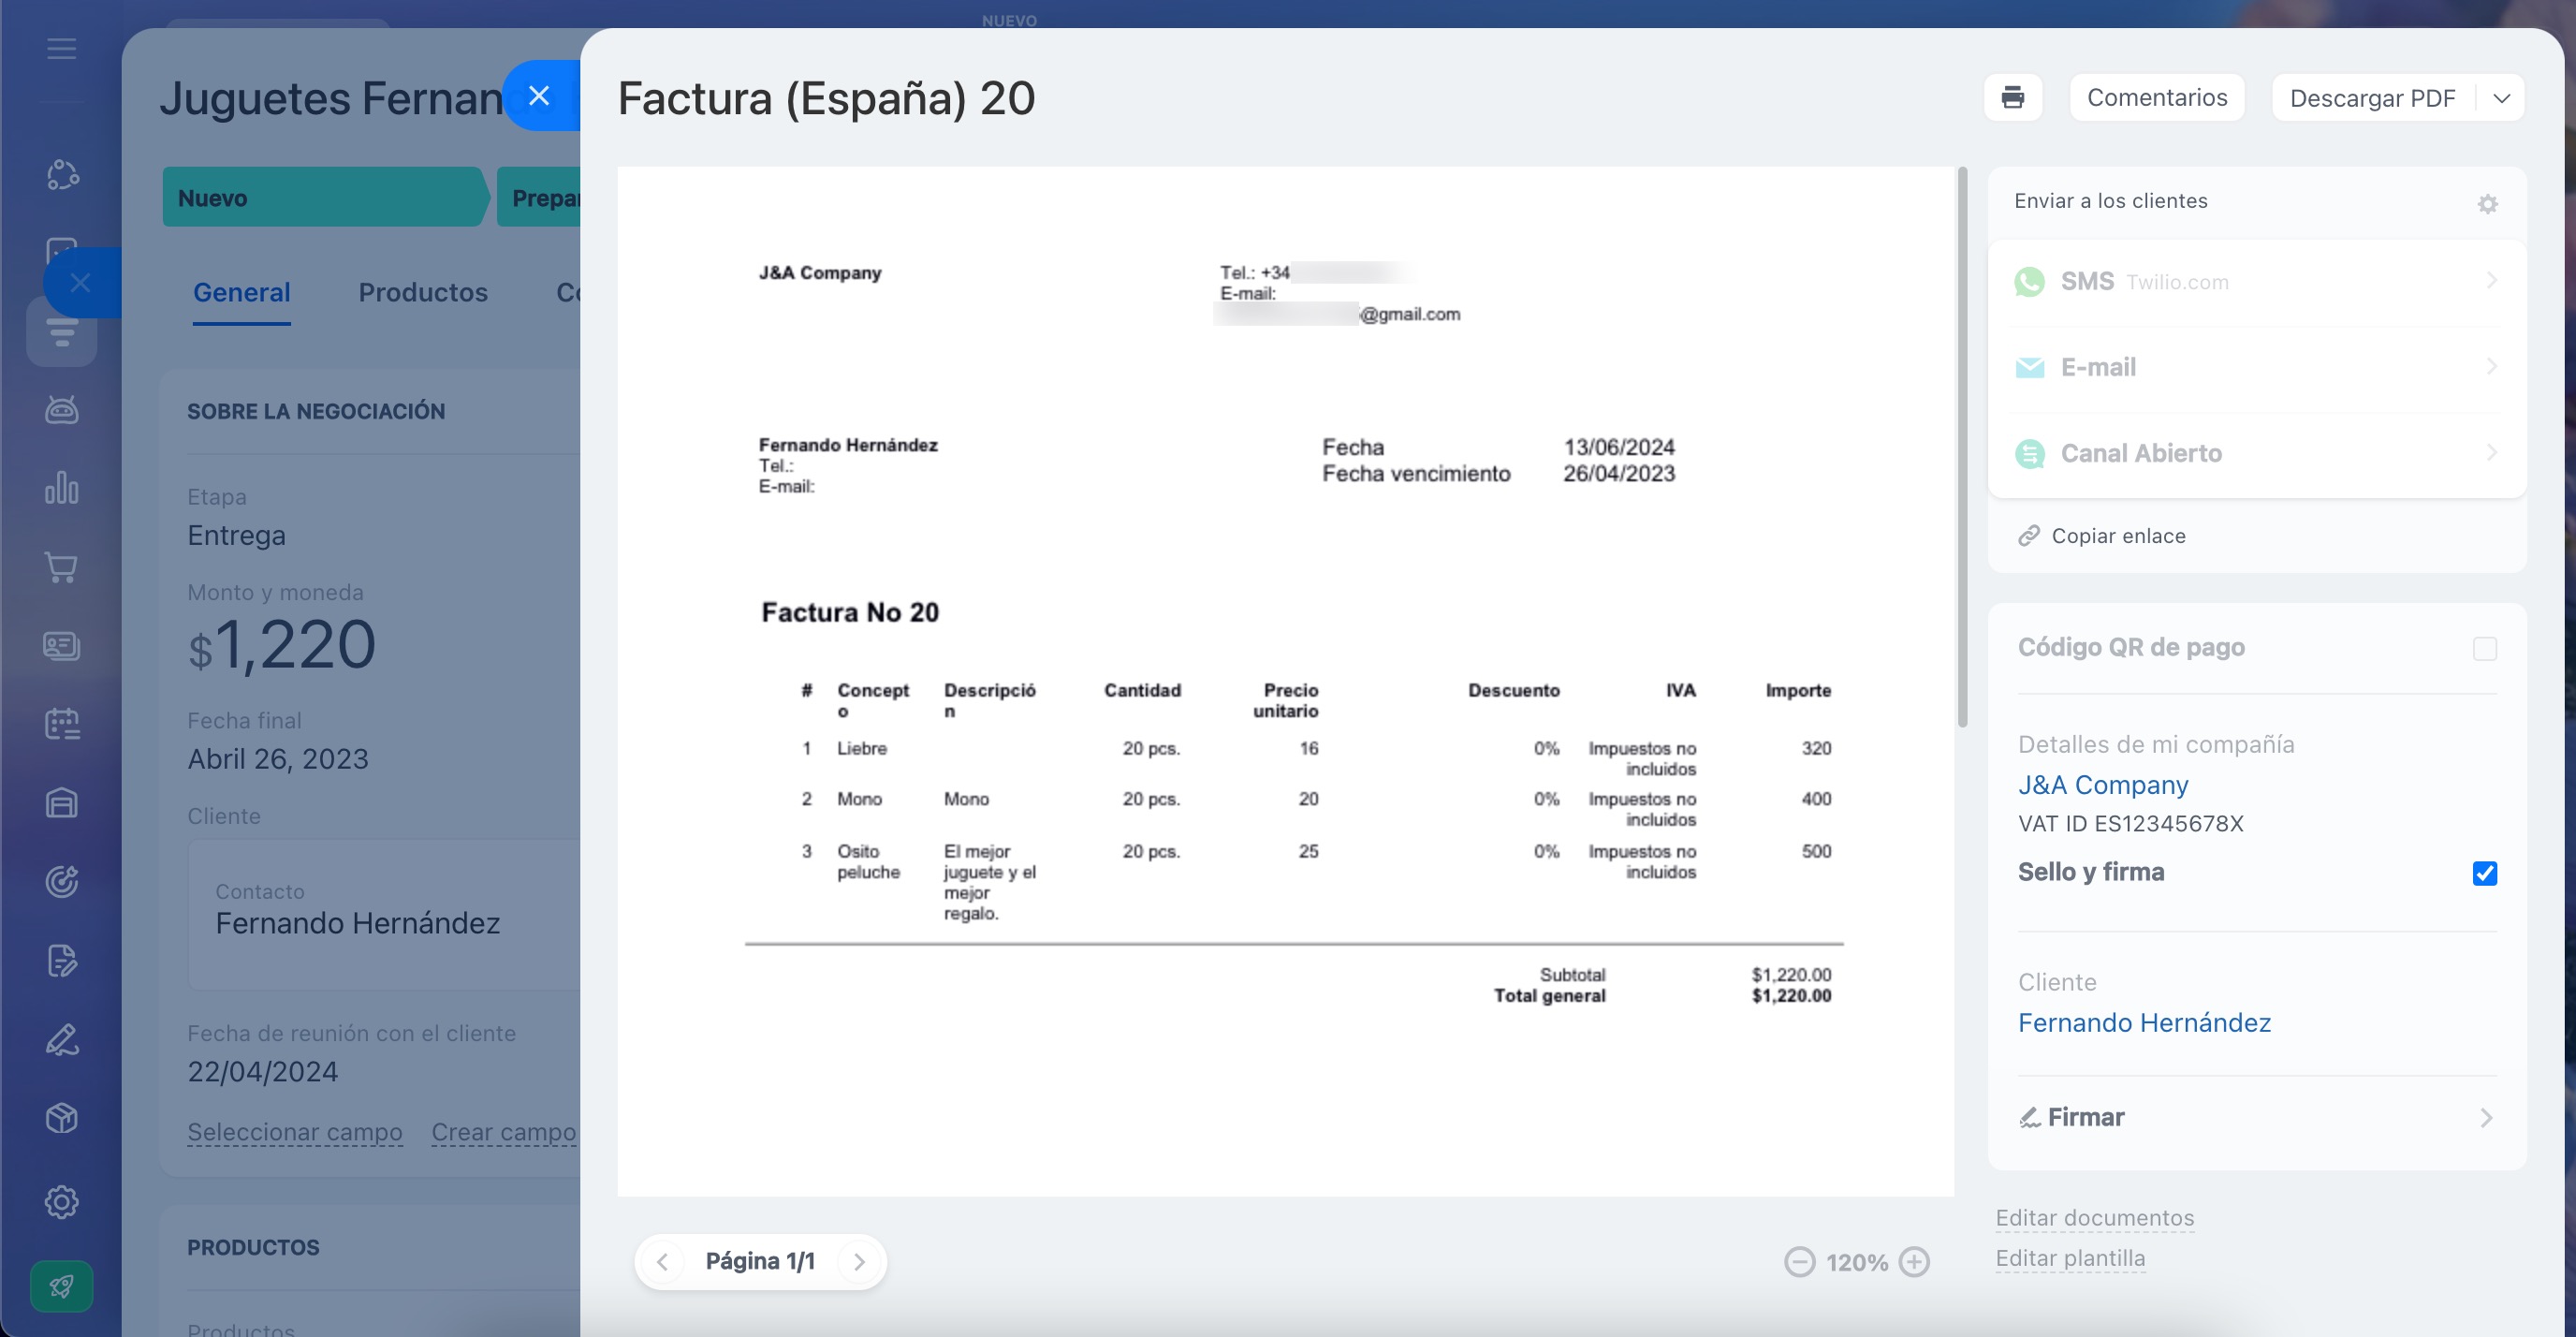Click VAT ID ES12345678X text
Viewport: 2576px width, 1337px height.
click(2130, 824)
